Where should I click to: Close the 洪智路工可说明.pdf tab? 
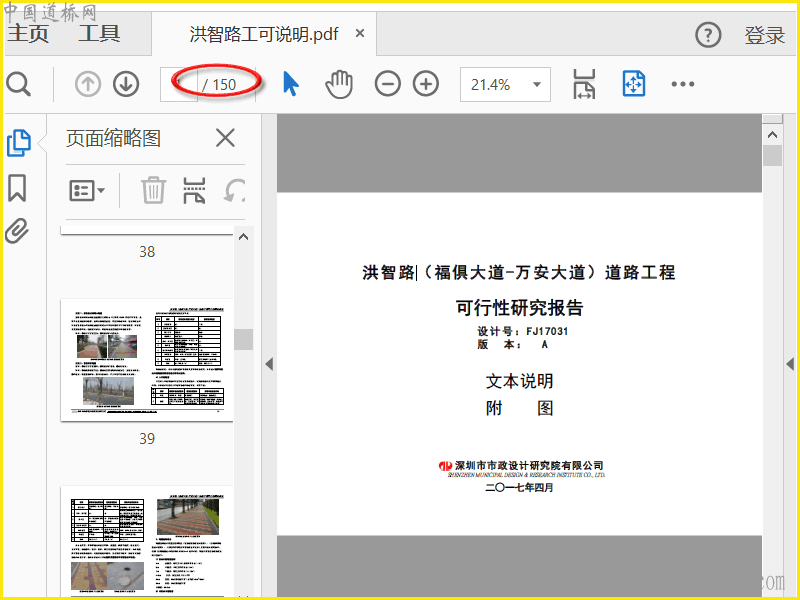(x=360, y=34)
